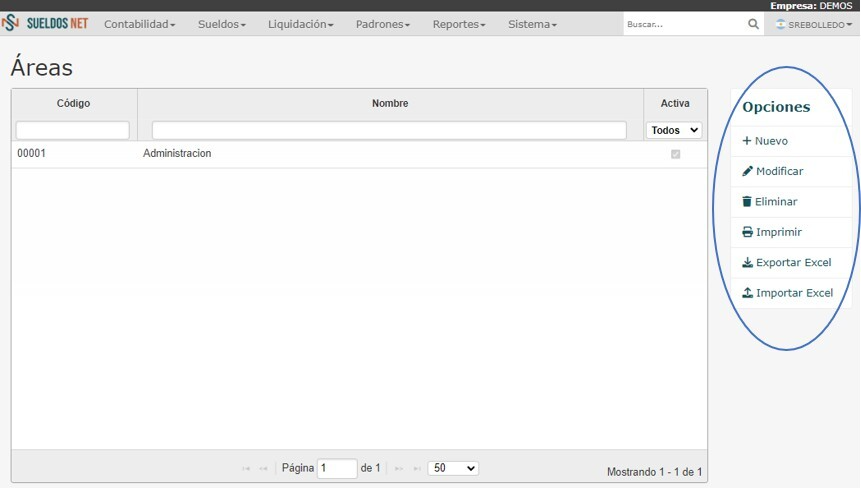861x488 pixels.
Task: Click the Nuevo option
Action: 791,141
